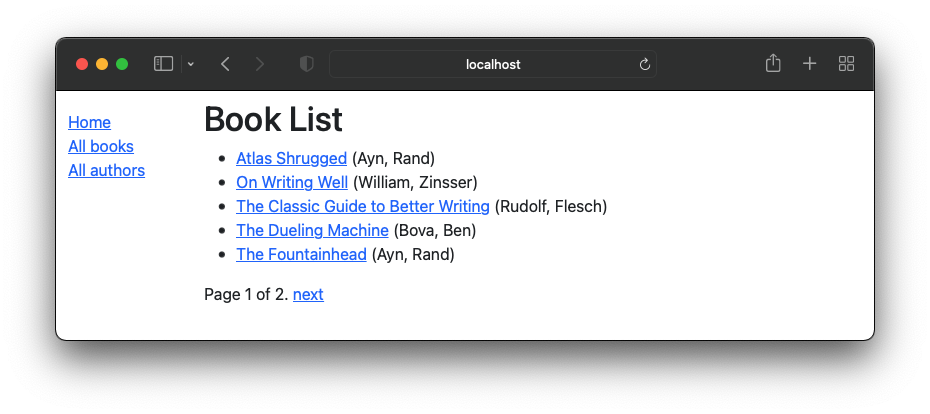Screen dimensions: 930x414
Task: Open the sidebar options dropdown chevron
Action: pos(190,64)
